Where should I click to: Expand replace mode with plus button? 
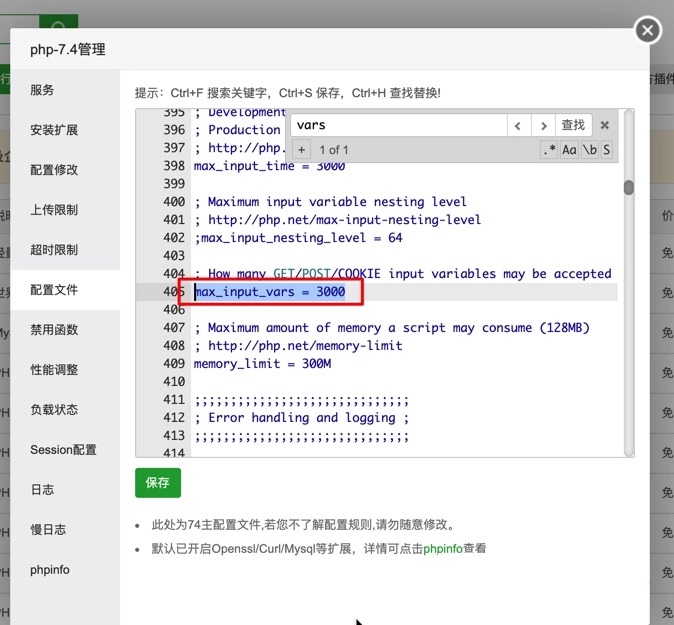[301, 150]
